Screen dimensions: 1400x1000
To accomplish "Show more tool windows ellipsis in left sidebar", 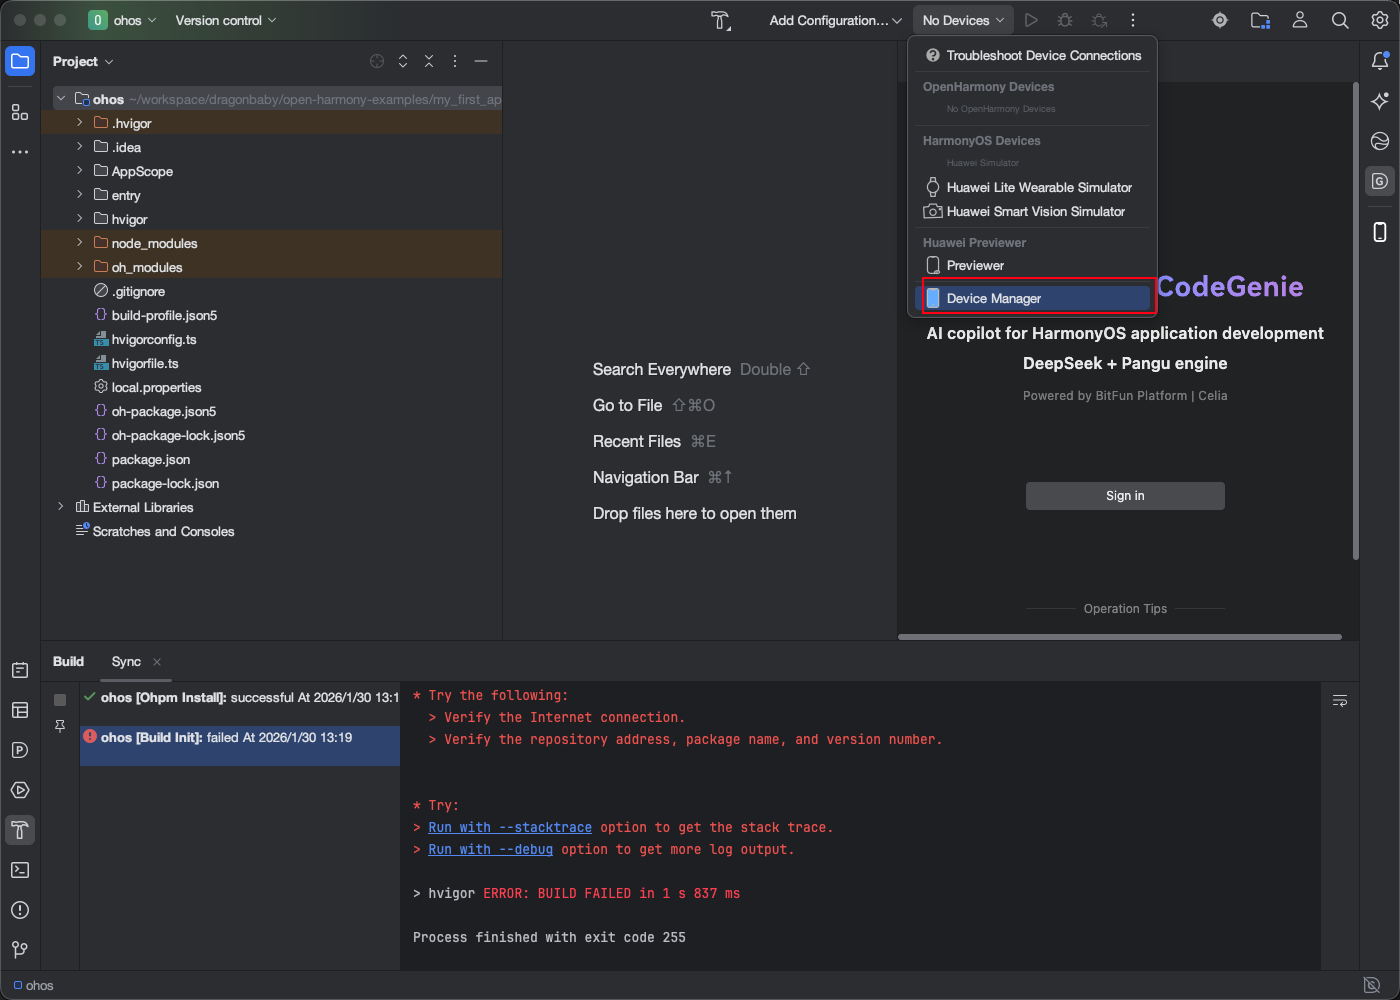I will pyautogui.click(x=20, y=152).
